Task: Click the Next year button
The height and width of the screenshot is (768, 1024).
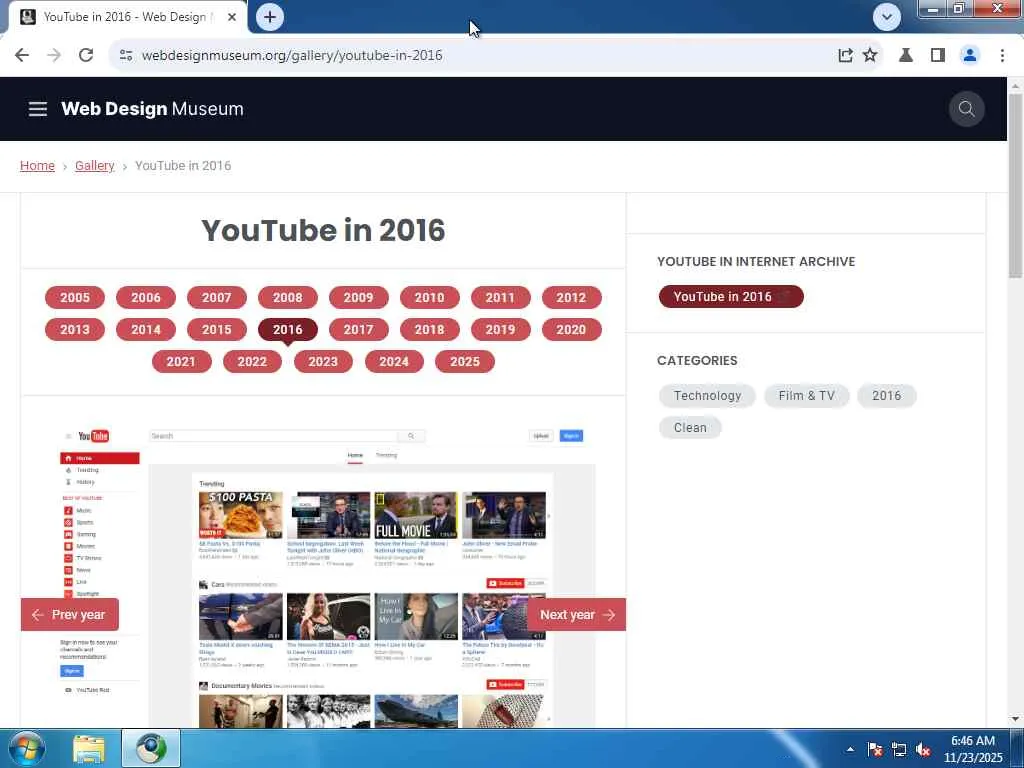Action: click(x=577, y=615)
